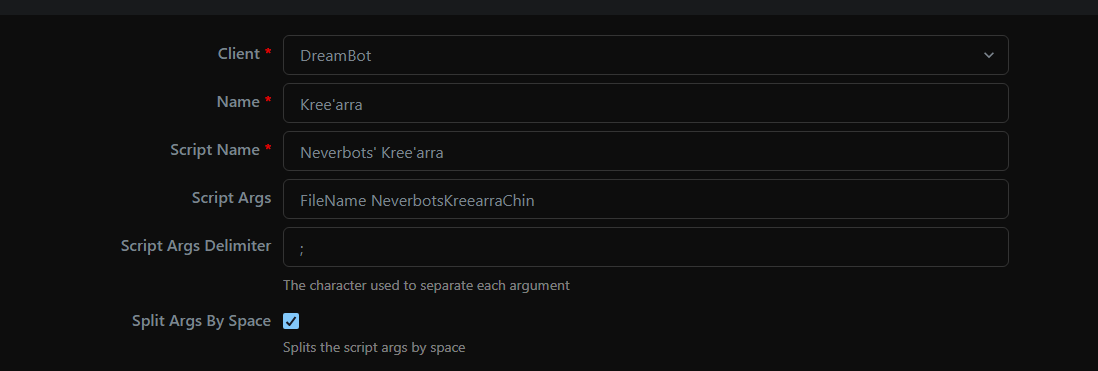1098x371 pixels.
Task: Click the chevron arrow in Client selector
Action: pos(988,55)
